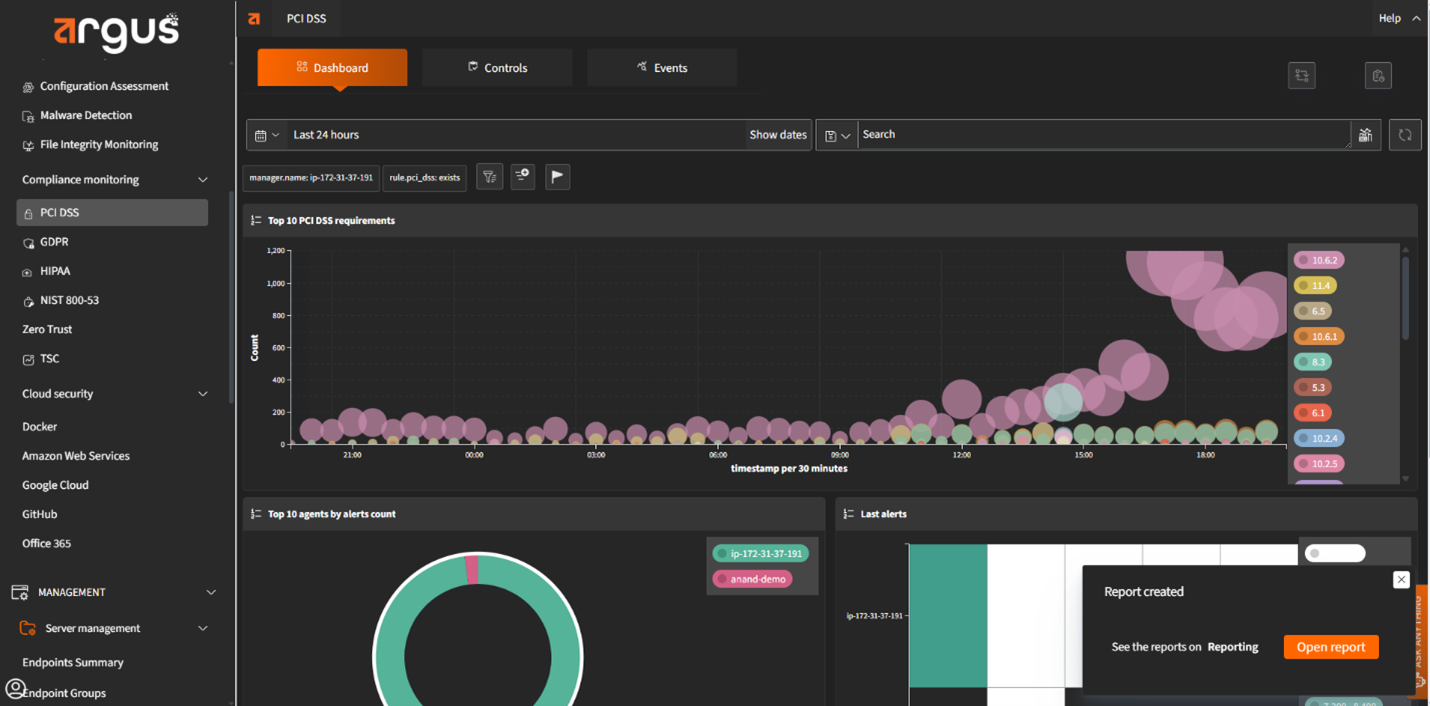
Task: Click the 11.4 yellow legend swatch
Action: point(1303,286)
